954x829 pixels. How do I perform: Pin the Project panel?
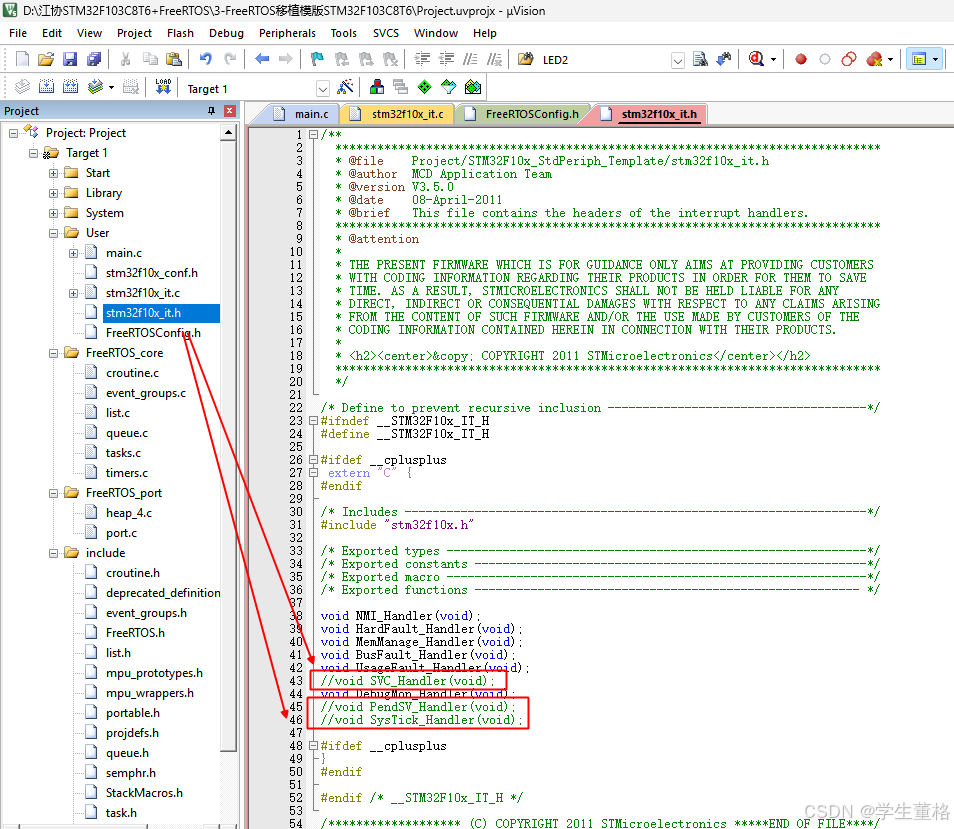coord(211,111)
